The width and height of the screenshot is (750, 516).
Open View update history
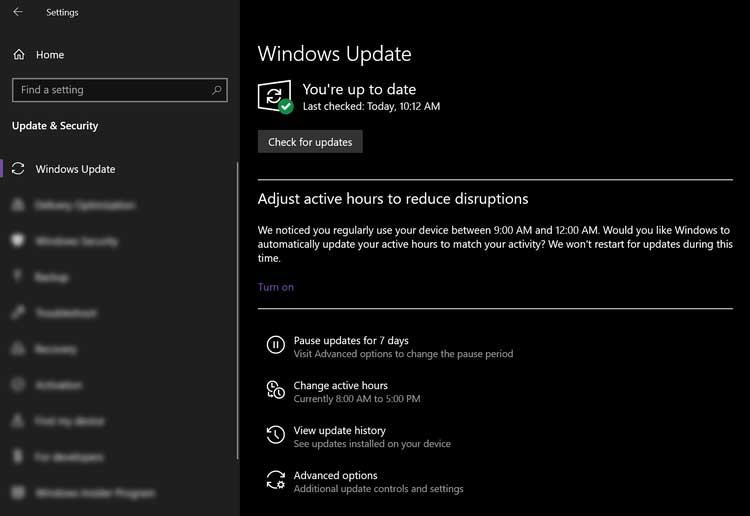pos(340,430)
